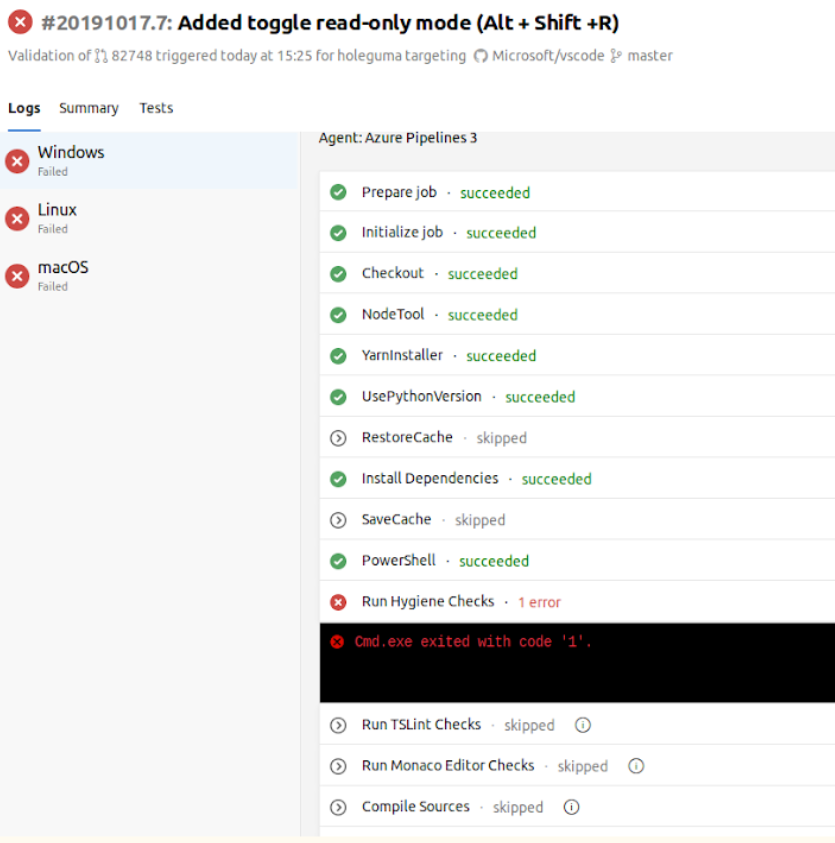The image size is (835, 843).
Task: Click the 'Agent: Azure Pipelines 3' header text
Action: coord(398,138)
